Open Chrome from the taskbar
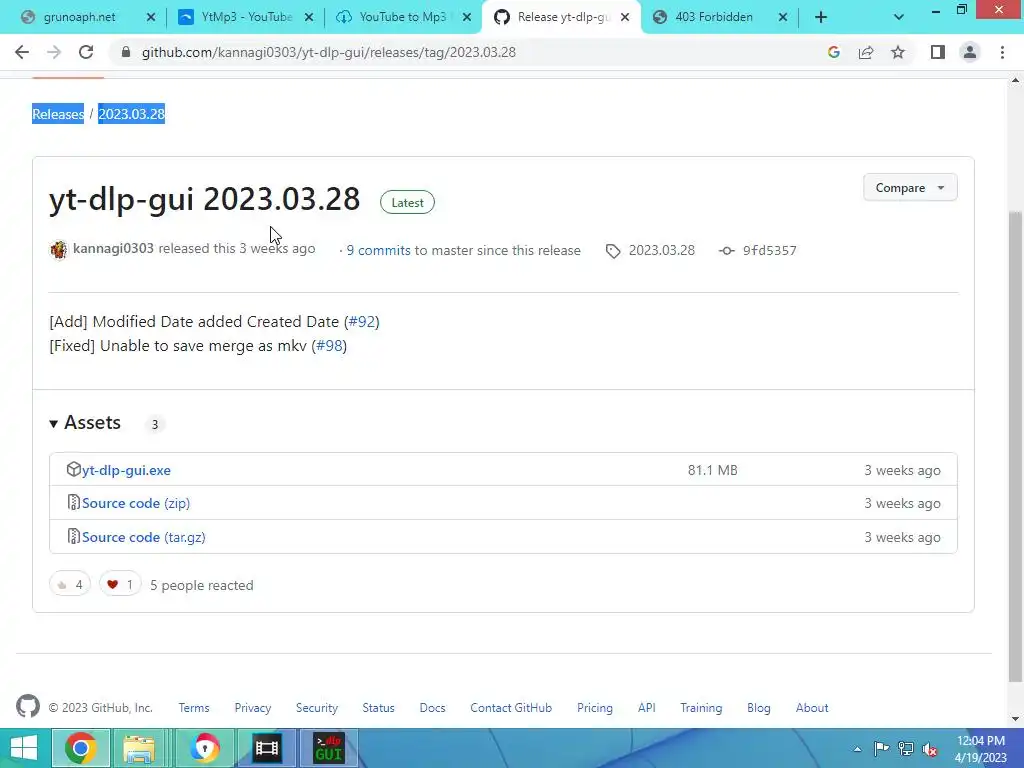Image resolution: width=1024 pixels, height=768 pixels. [80, 748]
